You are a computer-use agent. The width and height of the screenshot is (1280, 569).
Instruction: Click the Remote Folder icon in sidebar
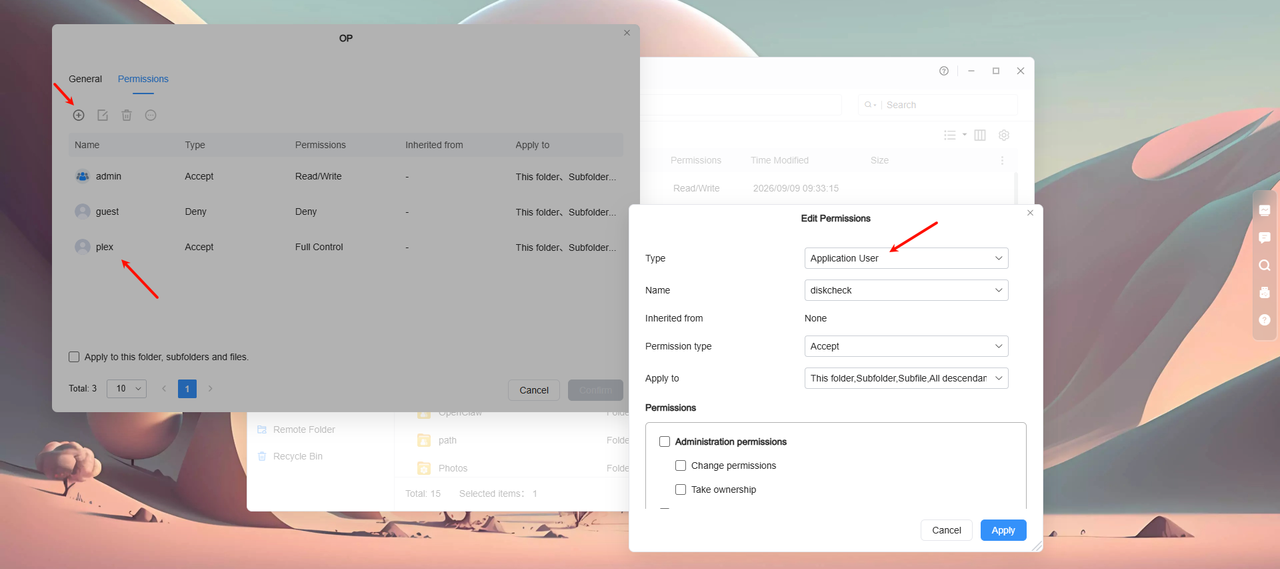click(262, 429)
